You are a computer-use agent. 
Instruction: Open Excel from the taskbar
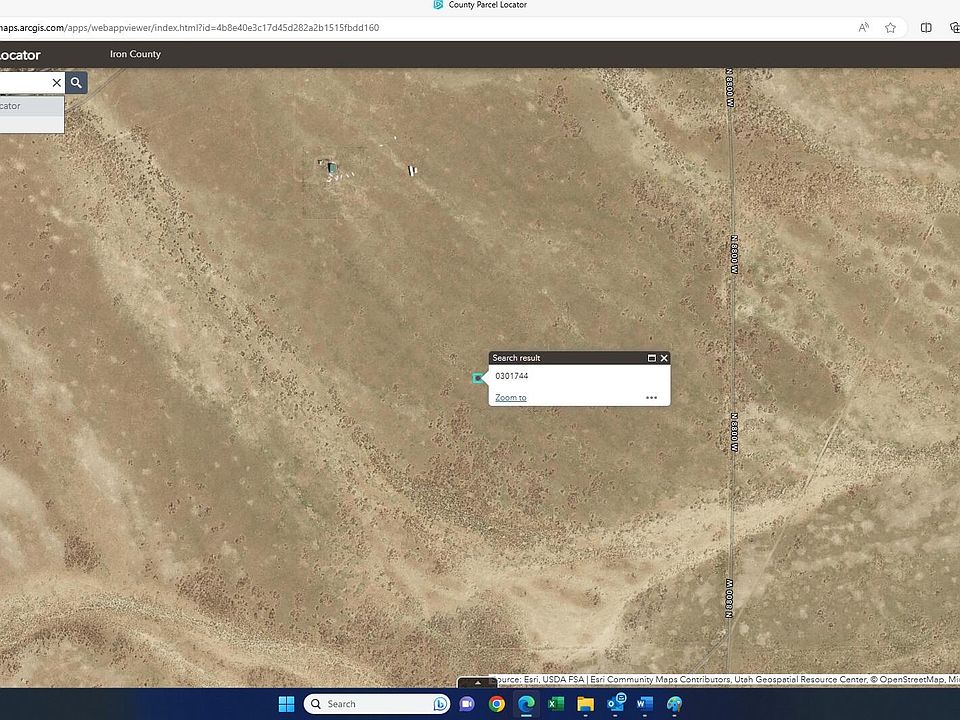[x=556, y=704]
